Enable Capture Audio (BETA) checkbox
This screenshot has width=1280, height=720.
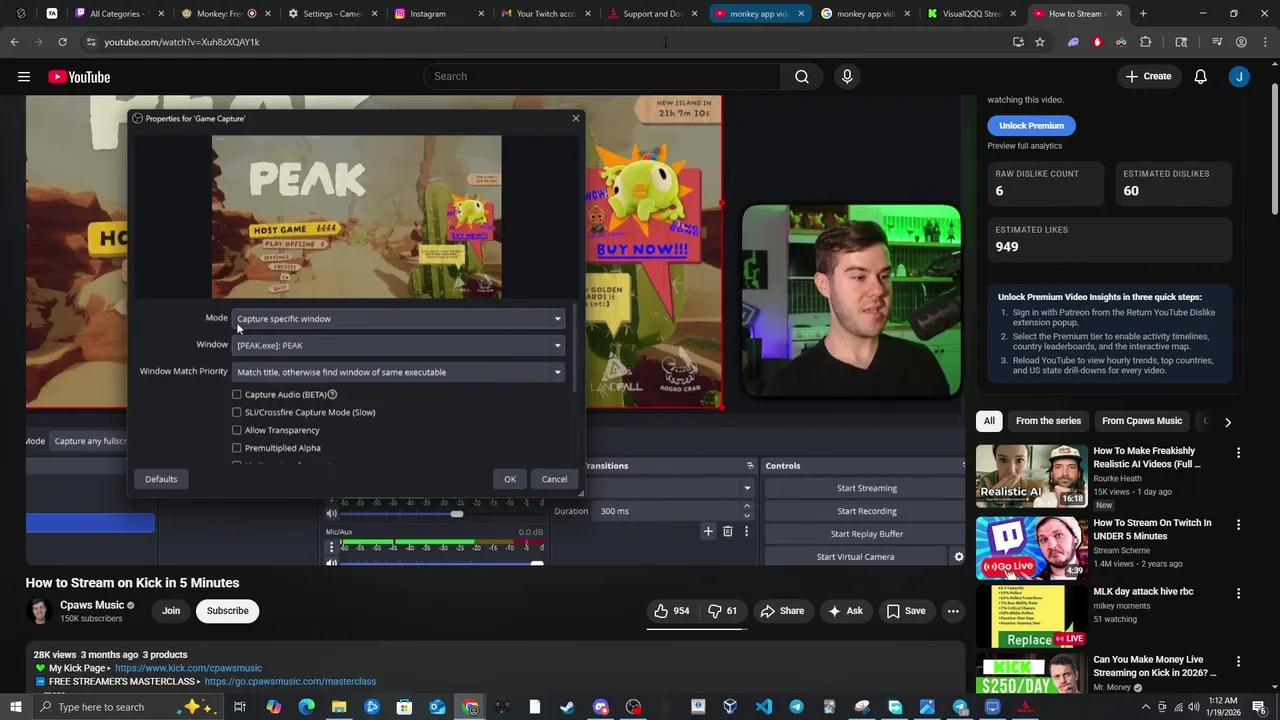click(x=237, y=394)
